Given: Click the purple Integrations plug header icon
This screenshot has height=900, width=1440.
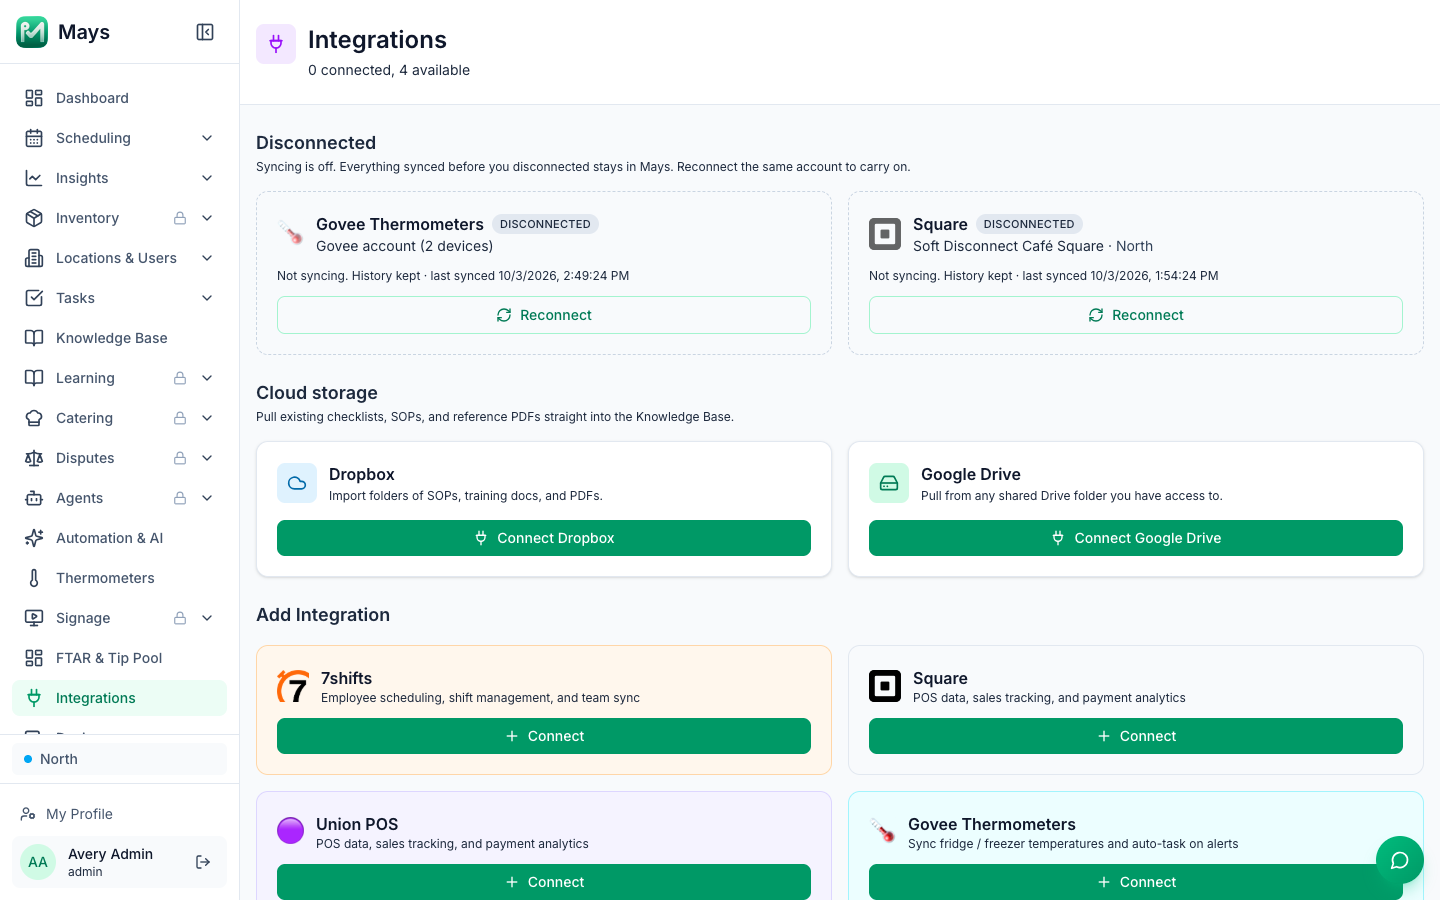Looking at the screenshot, I should (x=276, y=44).
